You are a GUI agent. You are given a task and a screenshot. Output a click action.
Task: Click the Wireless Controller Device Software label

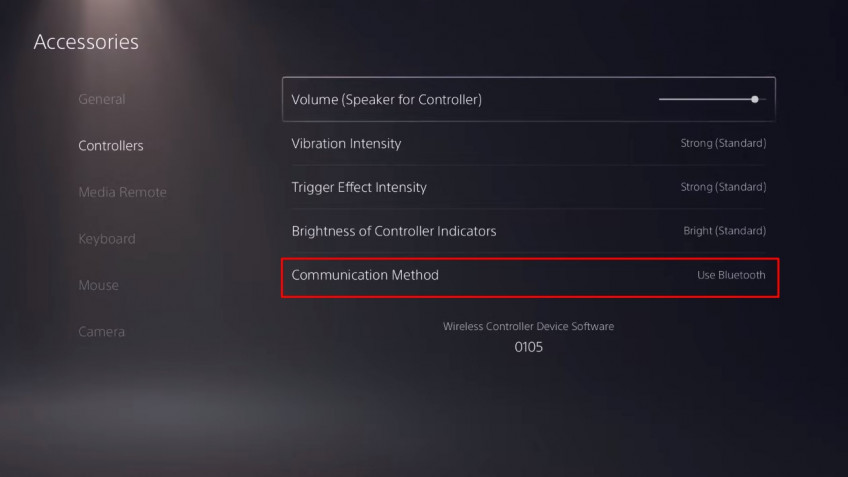tap(528, 326)
